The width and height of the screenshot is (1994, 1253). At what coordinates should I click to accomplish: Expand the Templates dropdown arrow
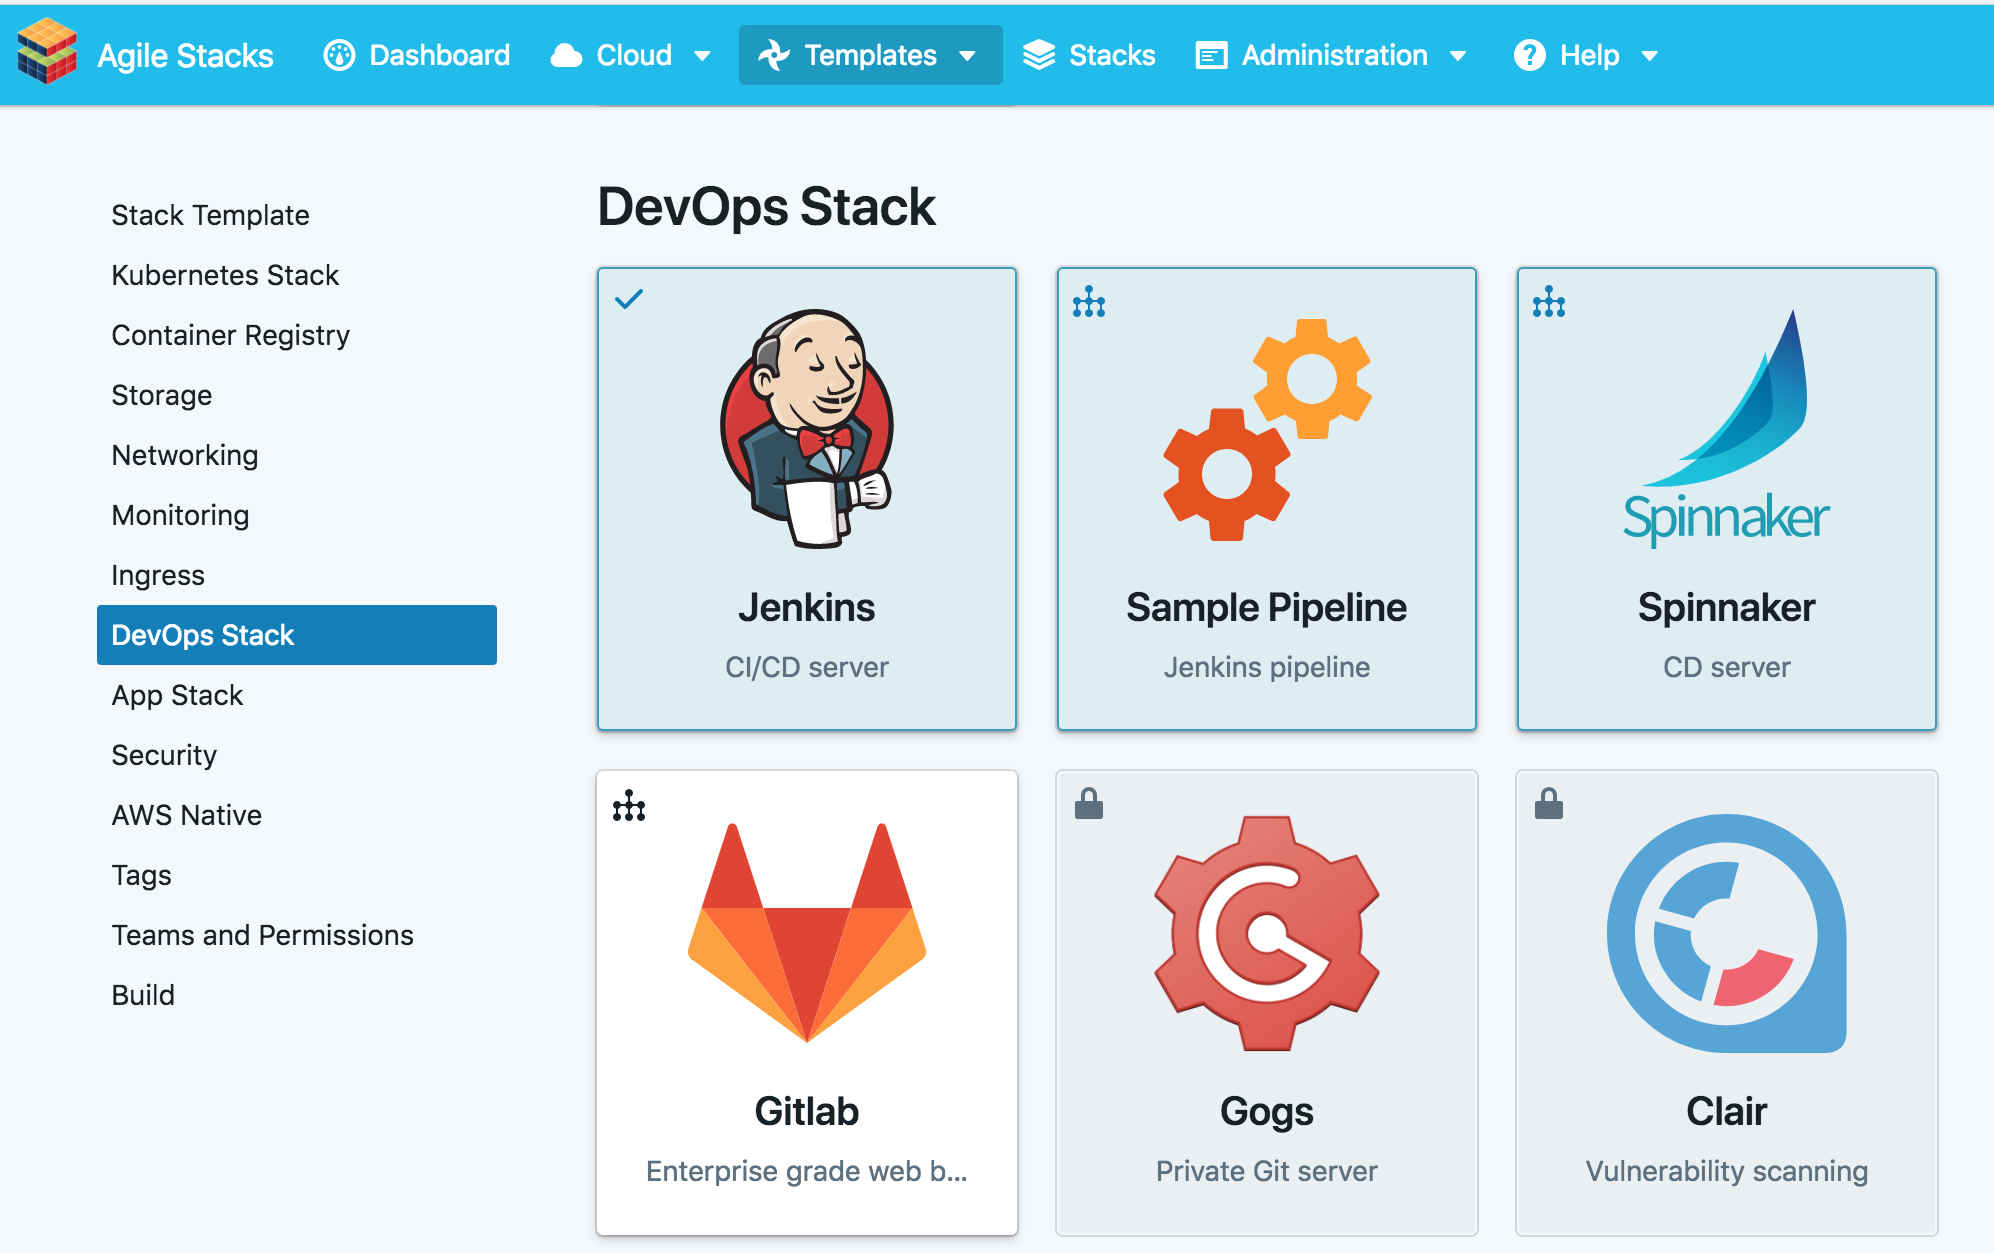(x=967, y=56)
